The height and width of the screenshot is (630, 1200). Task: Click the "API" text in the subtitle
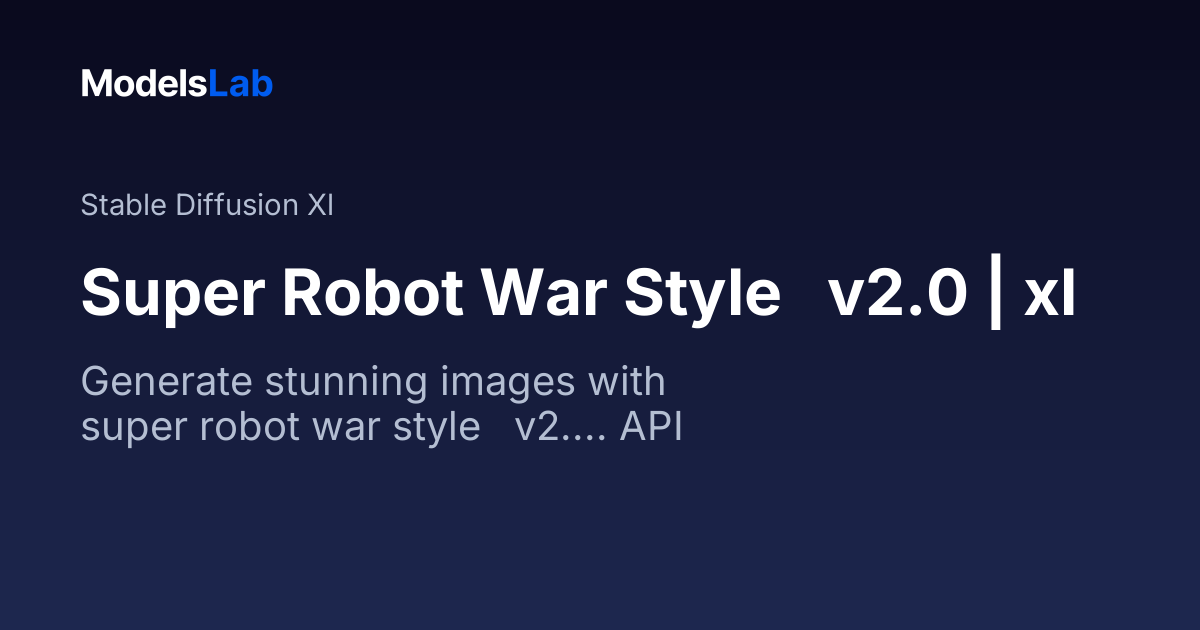[651, 427]
